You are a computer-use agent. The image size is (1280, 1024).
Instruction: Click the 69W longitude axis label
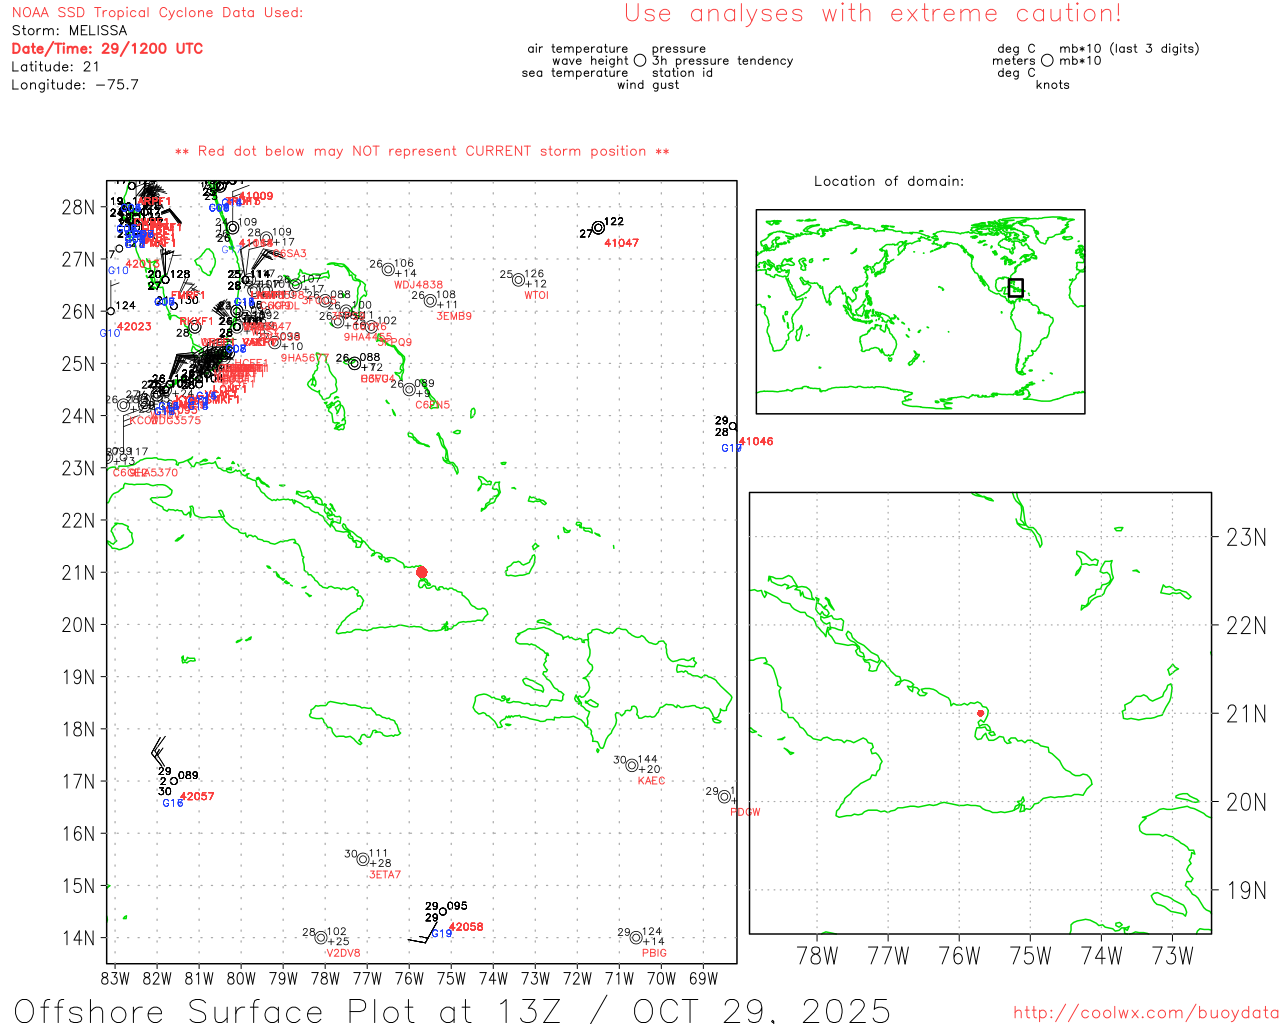tap(703, 978)
